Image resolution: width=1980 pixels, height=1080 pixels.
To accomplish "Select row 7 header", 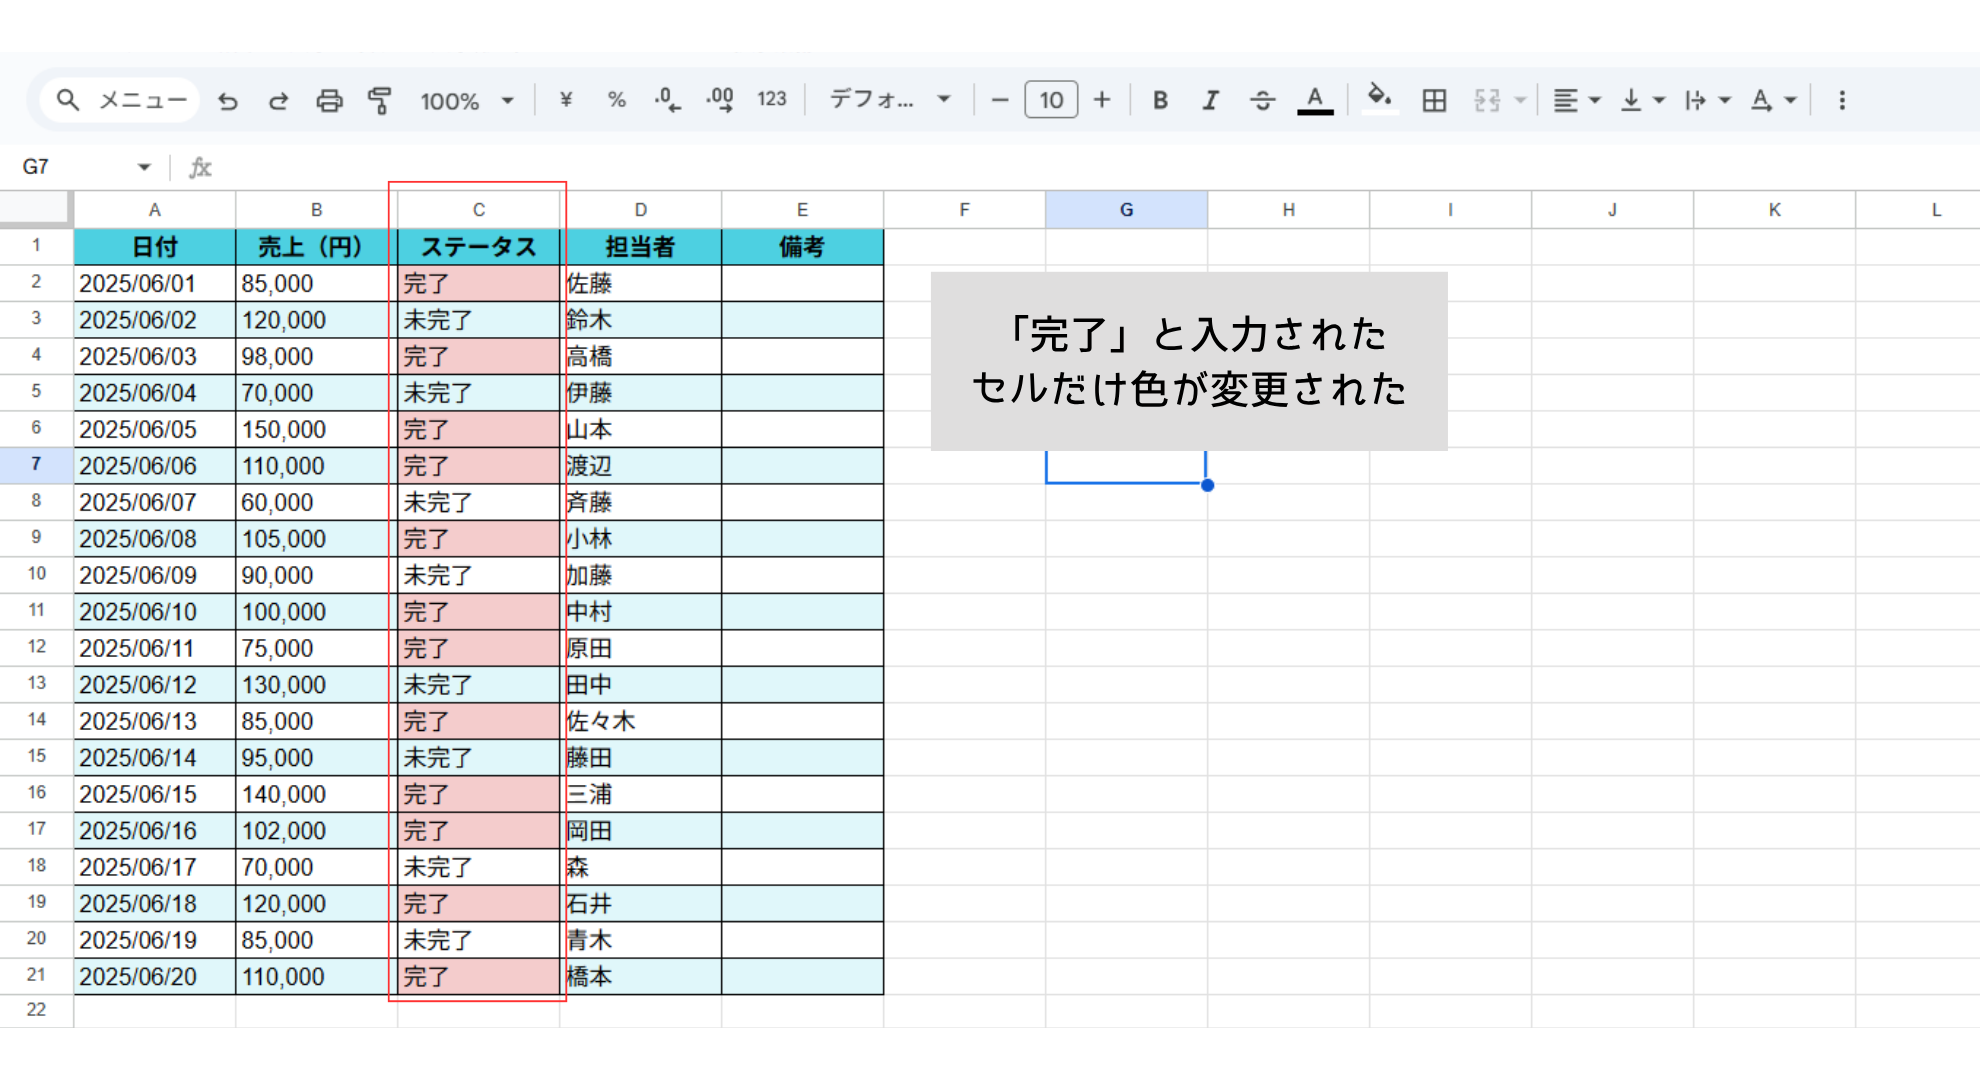I will (x=36, y=464).
